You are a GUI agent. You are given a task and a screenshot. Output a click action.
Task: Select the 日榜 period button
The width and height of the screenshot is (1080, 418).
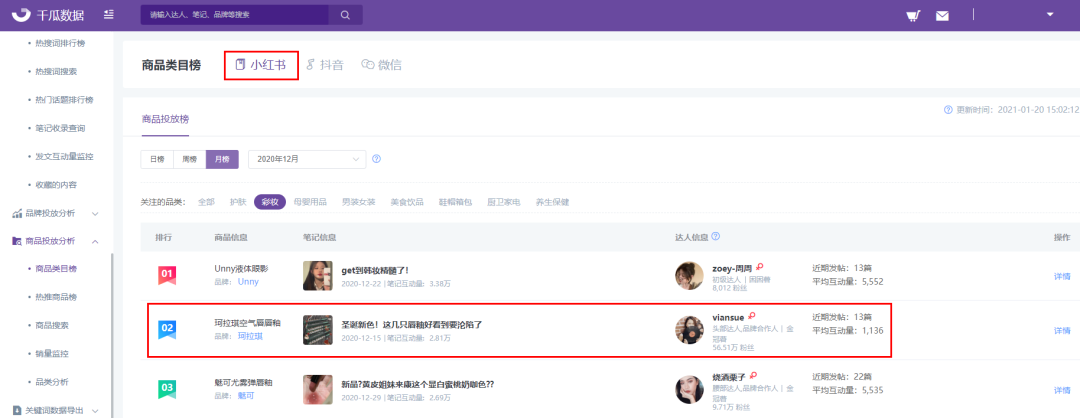point(157,159)
